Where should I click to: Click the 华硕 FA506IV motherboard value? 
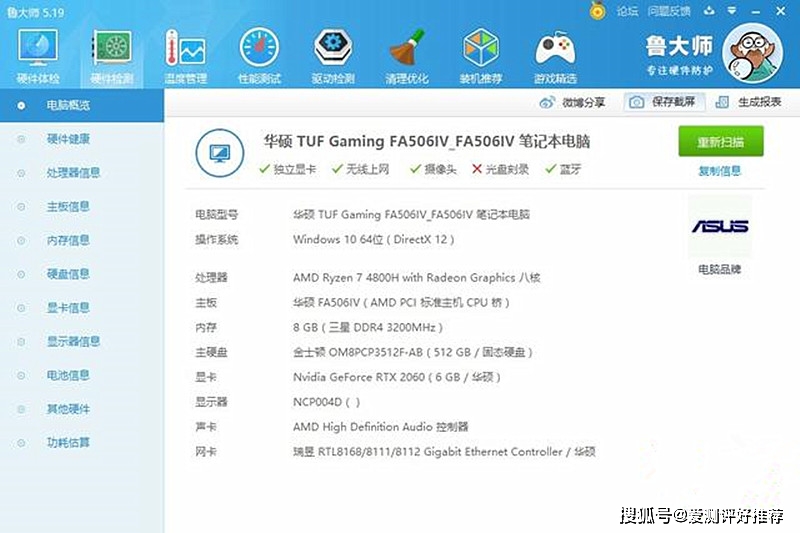click(x=401, y=302)
